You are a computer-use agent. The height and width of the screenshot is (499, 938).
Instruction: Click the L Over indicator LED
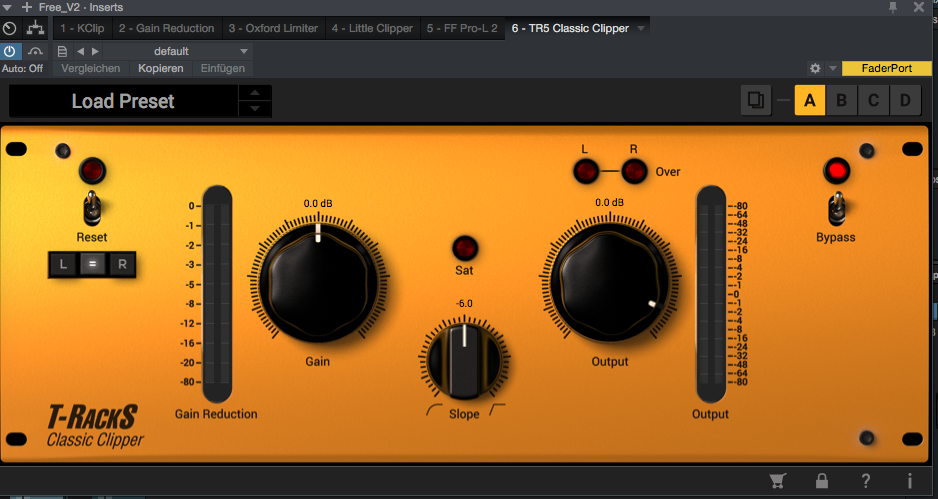coord(586,171)
